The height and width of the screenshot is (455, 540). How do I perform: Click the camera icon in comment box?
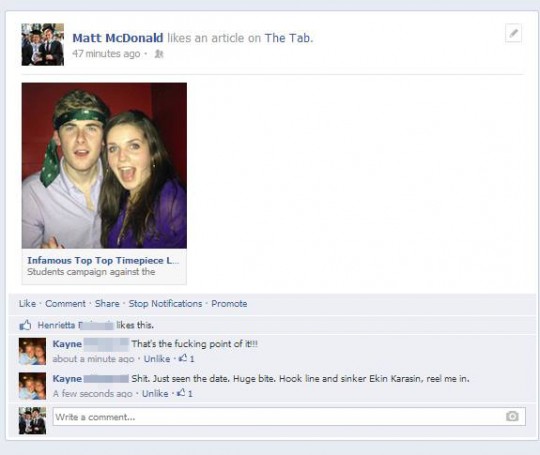[512, 416]
